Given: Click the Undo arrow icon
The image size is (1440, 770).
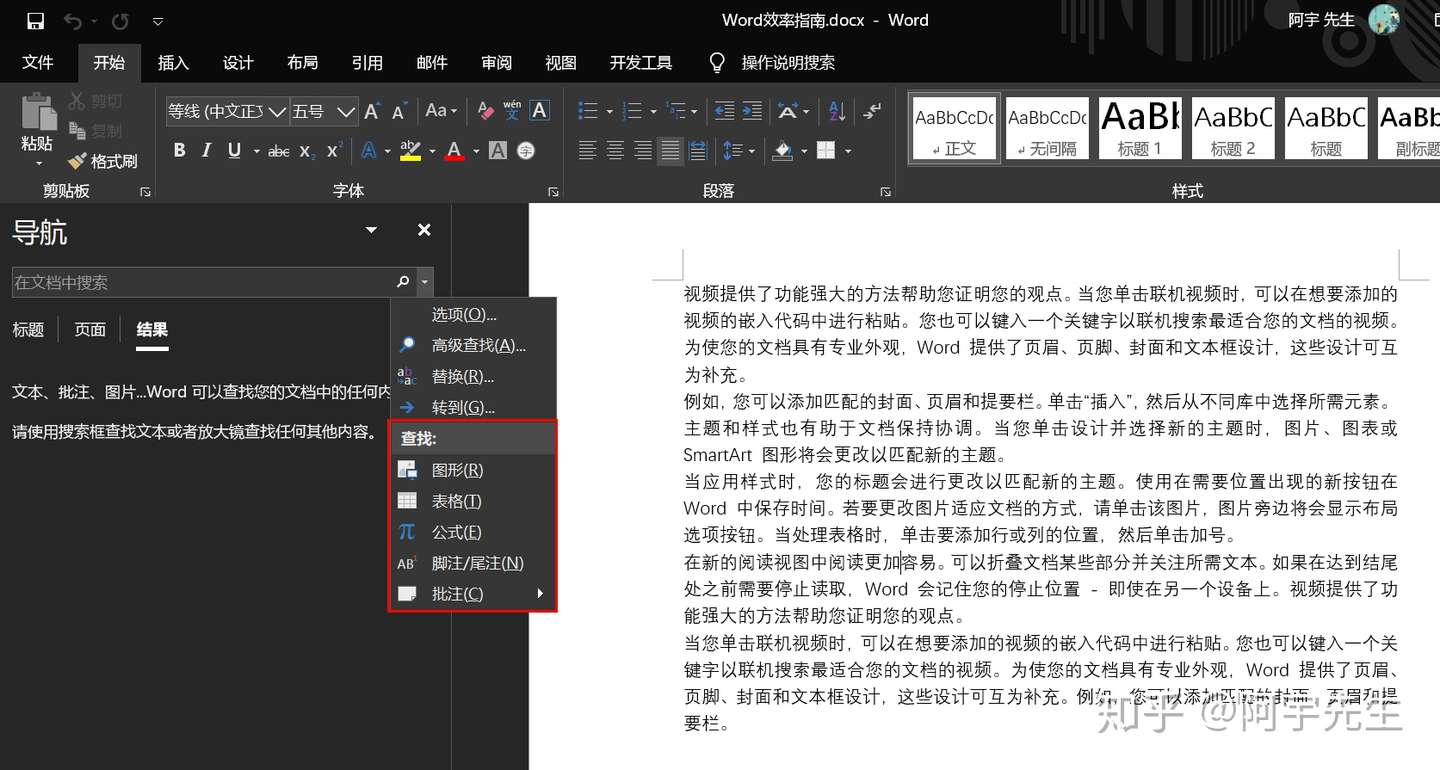Looking at the screenshot, I should (73, 20).
